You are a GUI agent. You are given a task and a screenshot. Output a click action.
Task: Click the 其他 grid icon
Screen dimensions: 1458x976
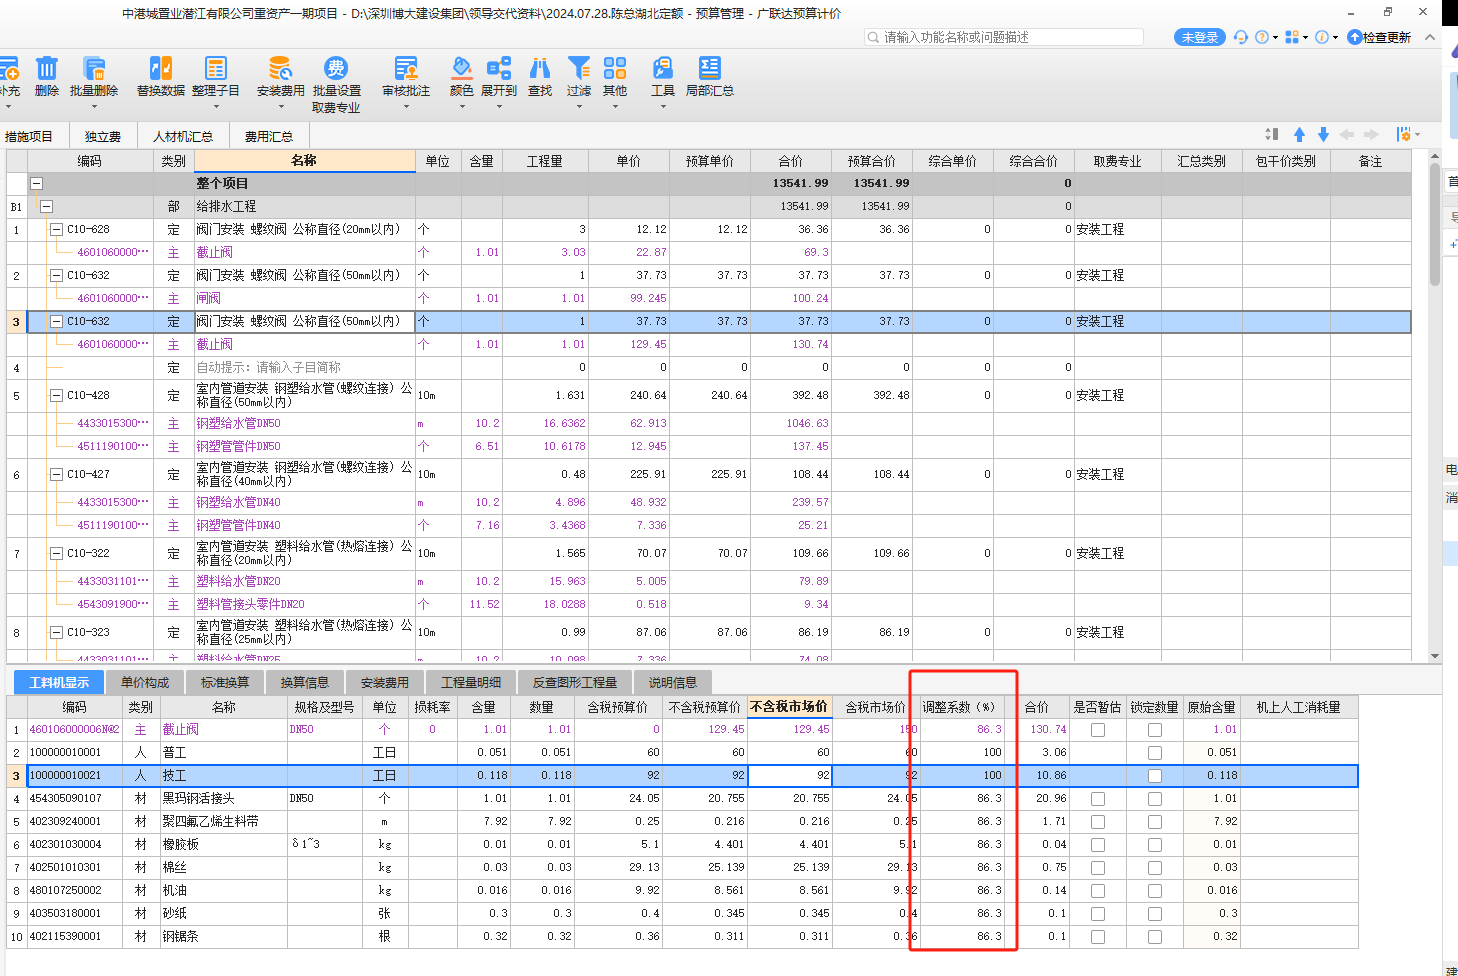[615, 68]
